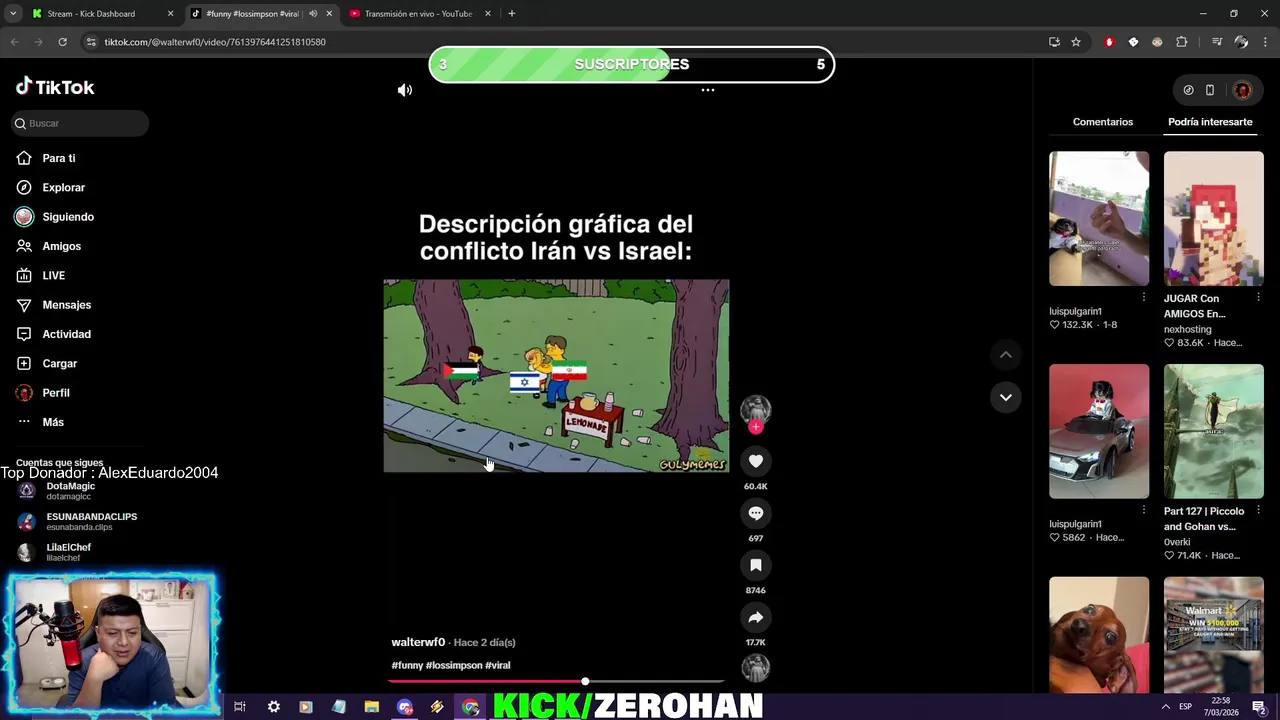The height and width of the screenshot is (720, 1280).
Task: Open a new browser tab
Action: click(x=511, y=14)
